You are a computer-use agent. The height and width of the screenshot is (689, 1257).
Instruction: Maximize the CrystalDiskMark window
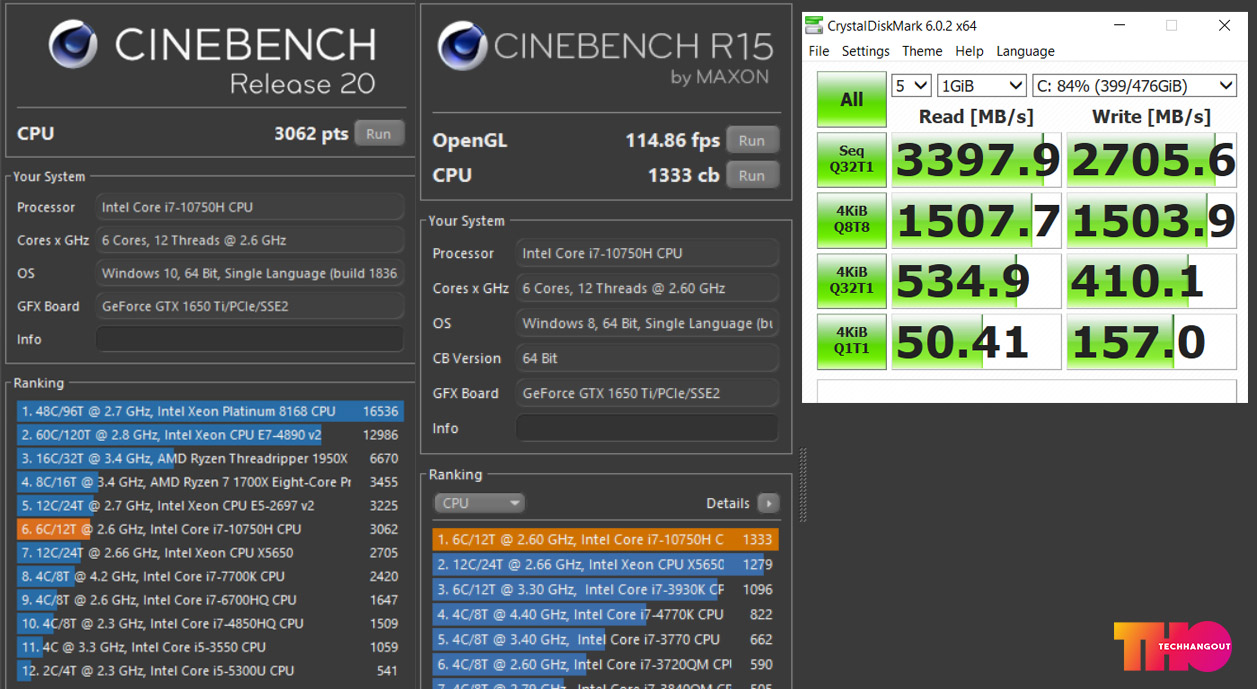pyautogui.click(x=1171, y=26)
